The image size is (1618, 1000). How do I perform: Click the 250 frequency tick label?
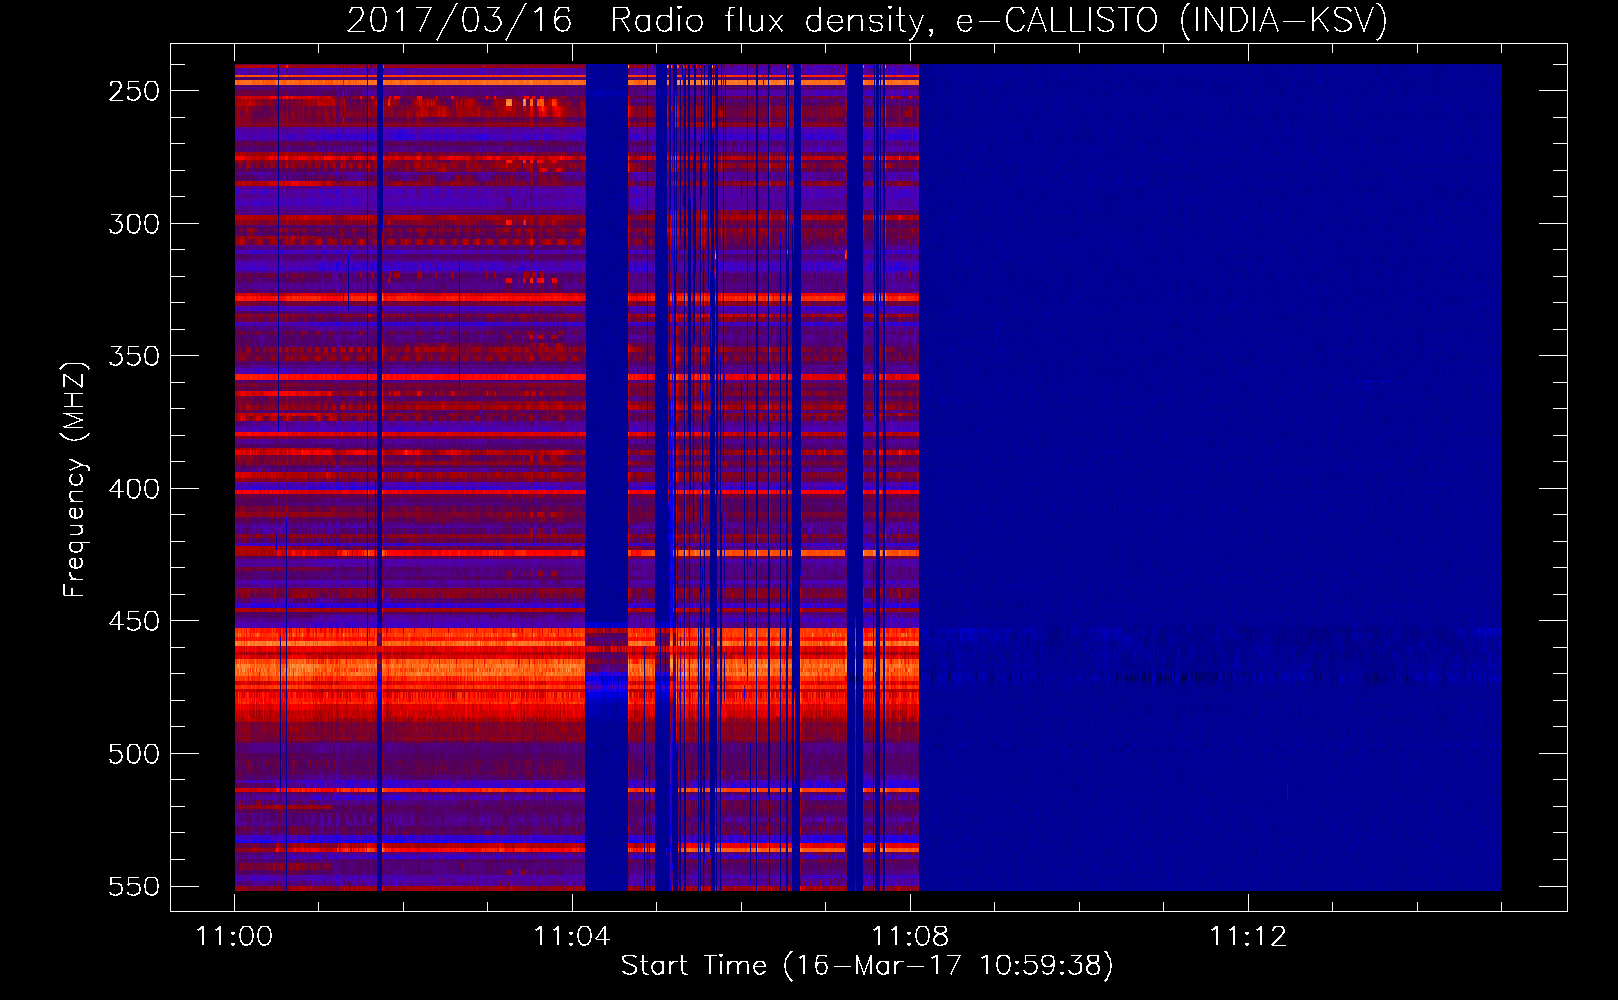(134, 91)
